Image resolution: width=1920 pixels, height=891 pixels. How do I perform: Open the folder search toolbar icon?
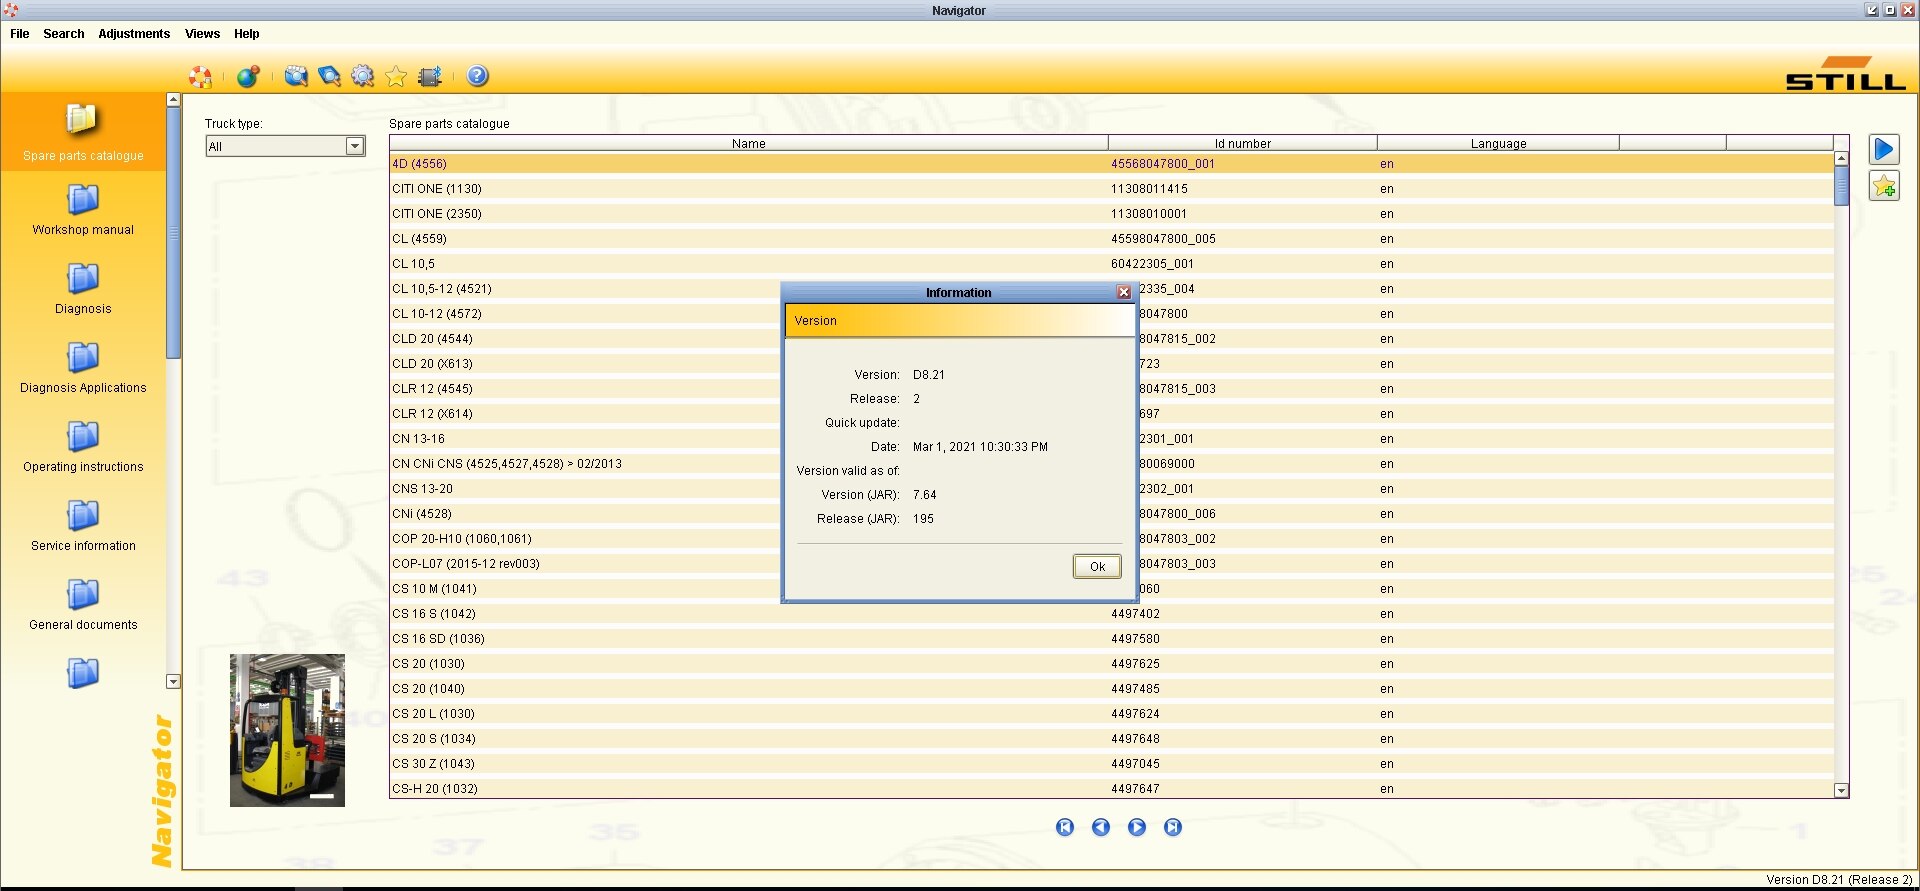coord(296,76)
